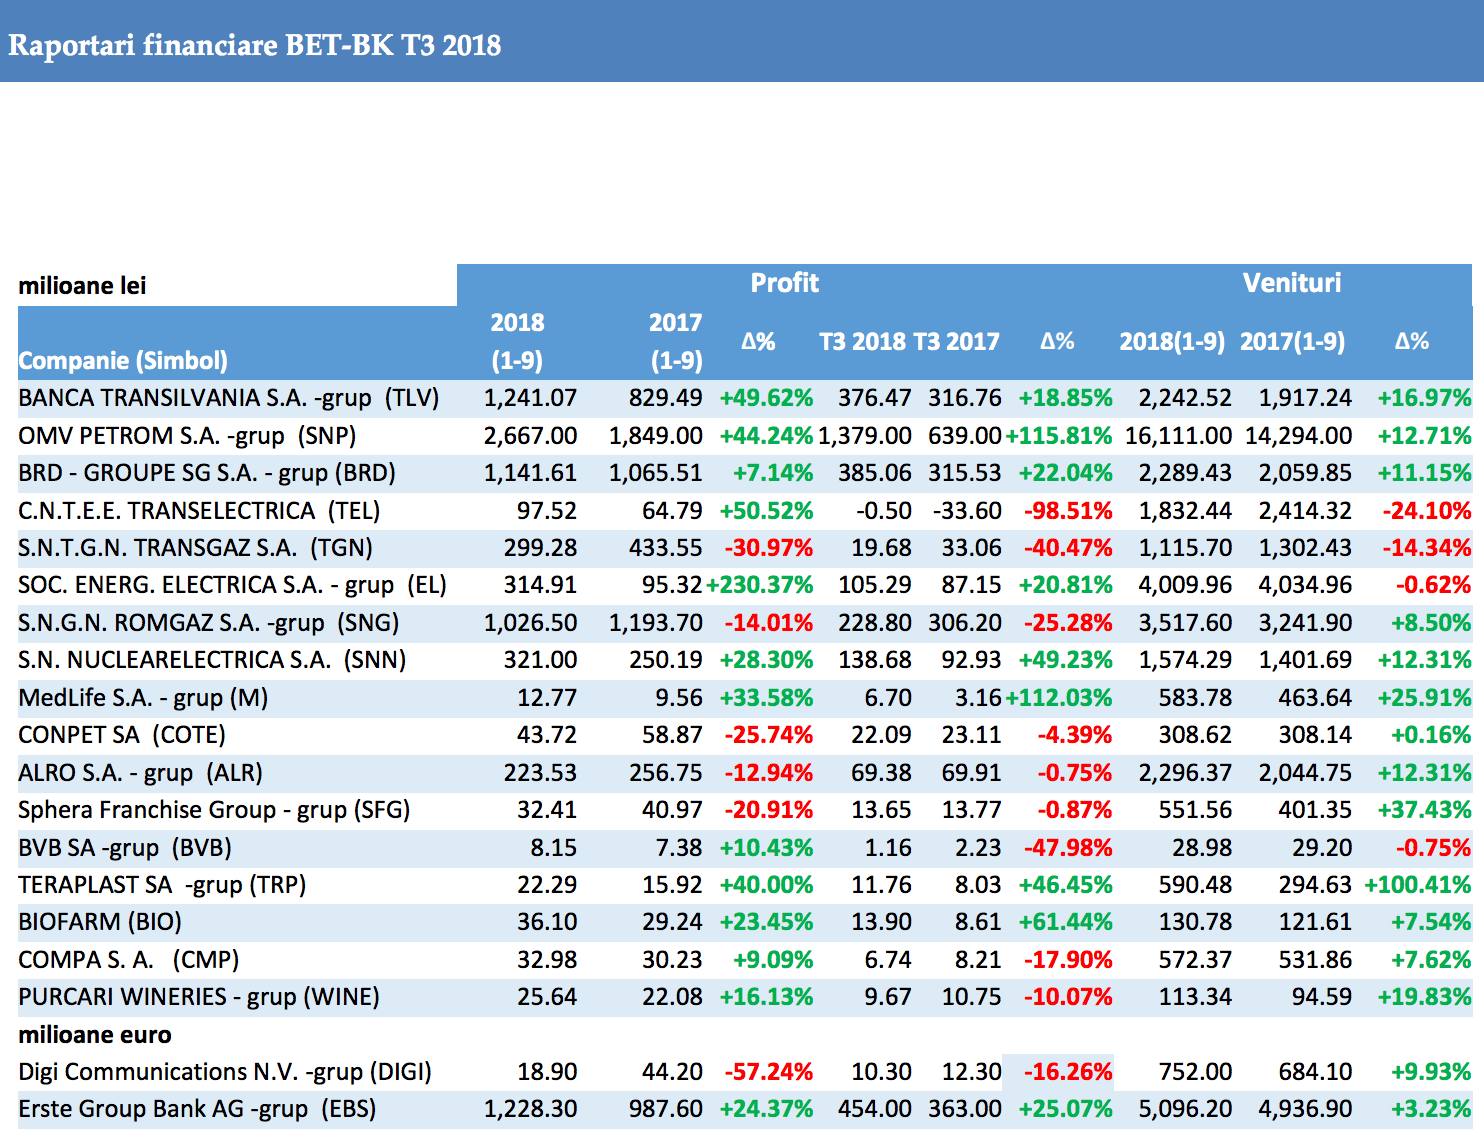Click 'ALRO S.A. - grup (ALR)' company name
The height and width of the screenshot is (1136, 1484).
point(141,773)
